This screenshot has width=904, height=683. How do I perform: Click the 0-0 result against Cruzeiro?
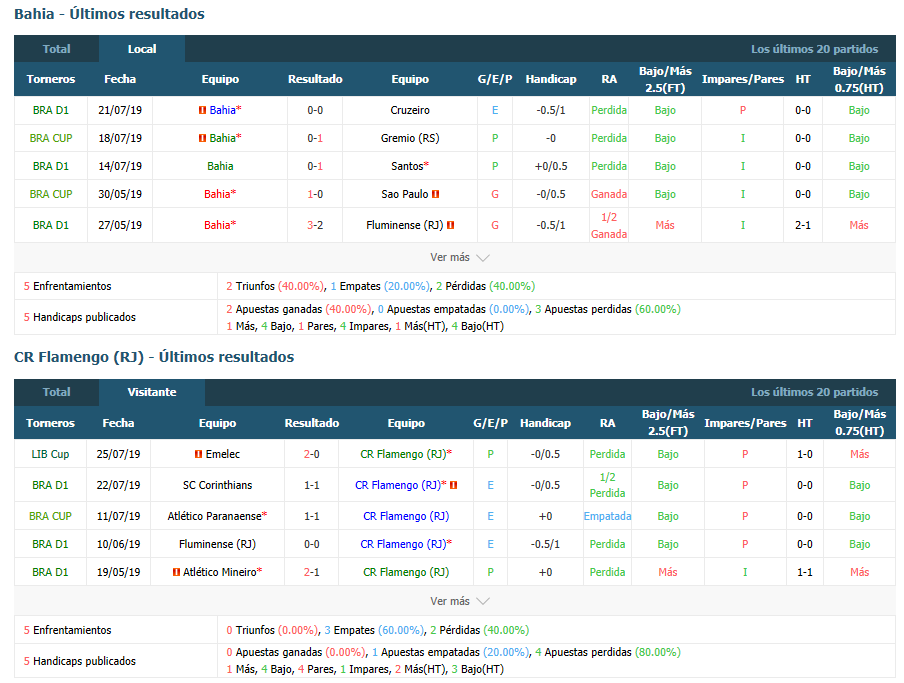pyautogui.click(x=315, y=110)
